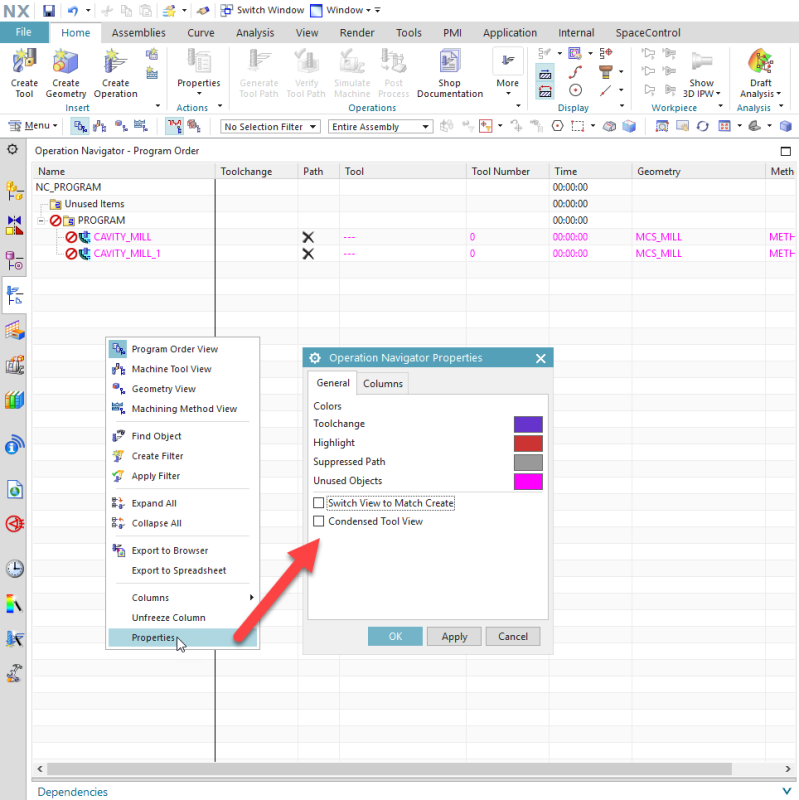Select Program Order View toolbar icon
The height and width of the screenshot is (800, 799).
(80, 126)
